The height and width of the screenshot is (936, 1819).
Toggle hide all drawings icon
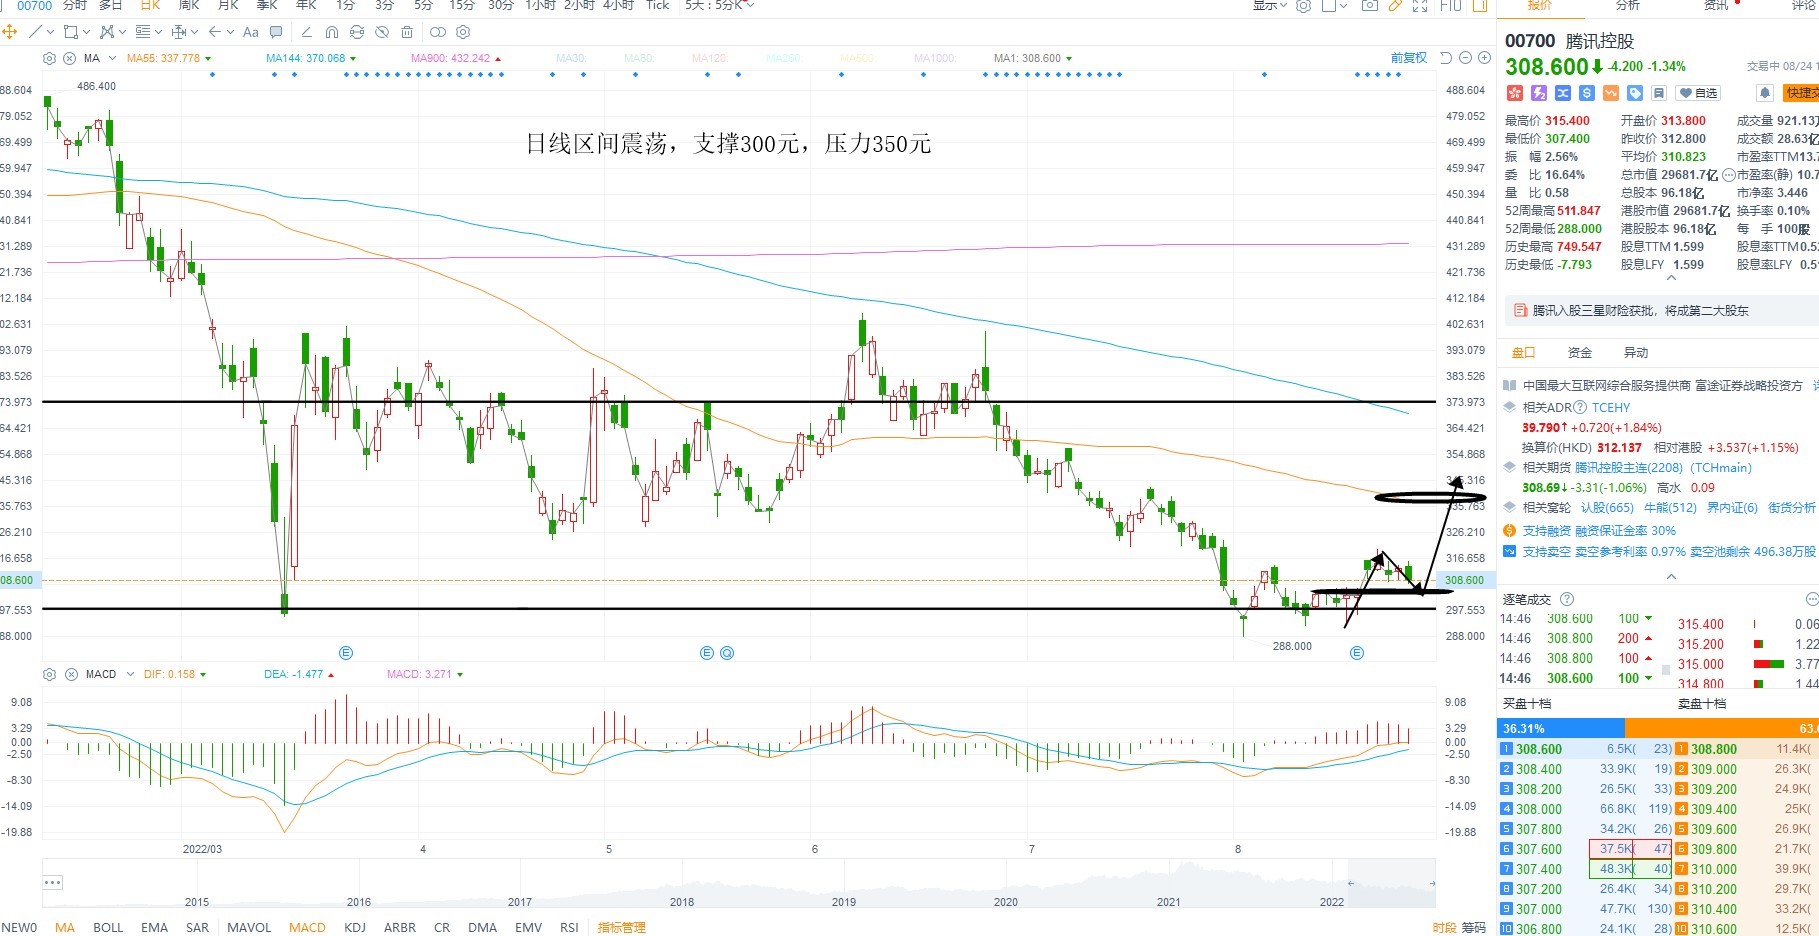click(382, 32)
